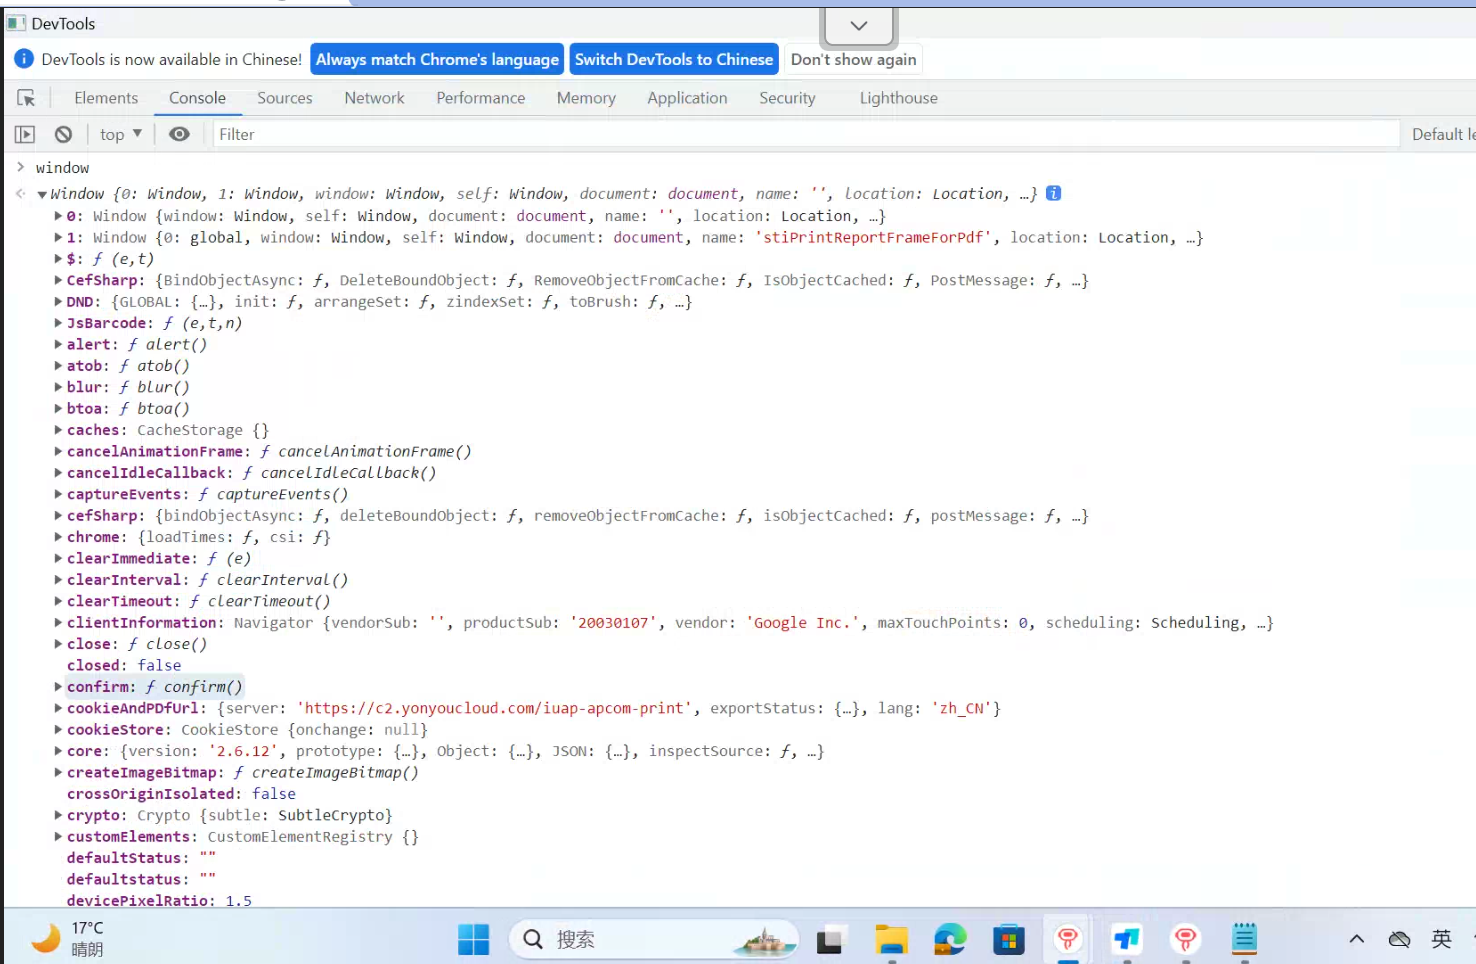Toggle the console sidebar panel icon
Screen dimensions: 1476x964
[x=25, y=134]
